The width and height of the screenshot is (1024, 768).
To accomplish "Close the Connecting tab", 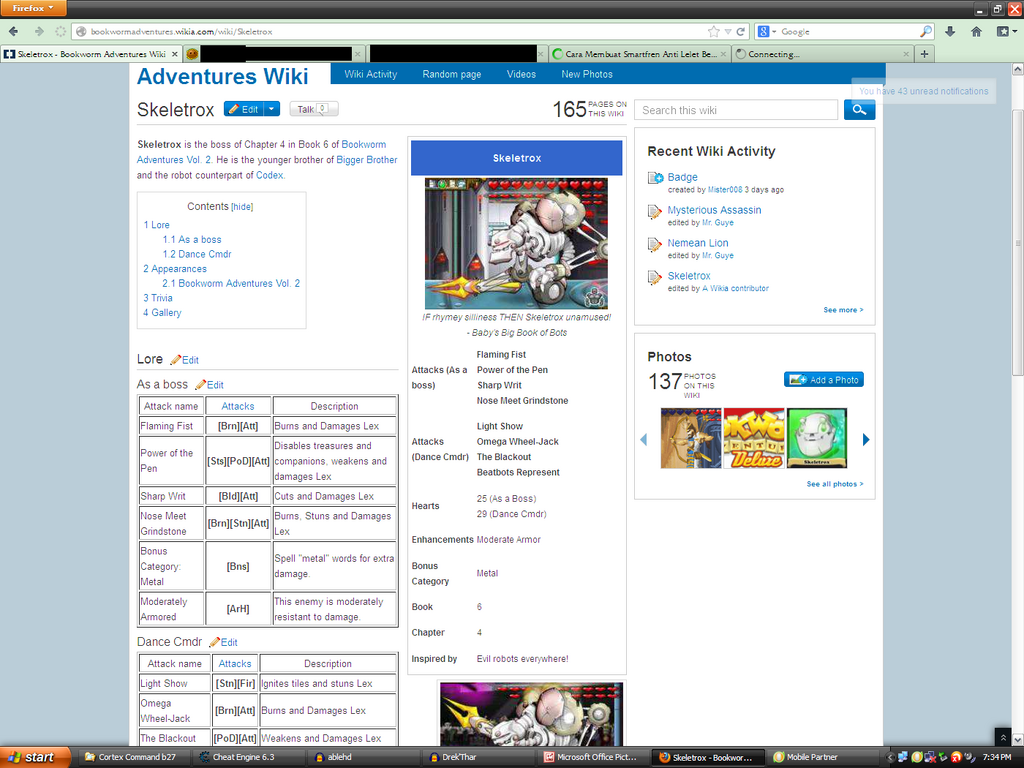I will pyautogui.click(x=906, y=54).
